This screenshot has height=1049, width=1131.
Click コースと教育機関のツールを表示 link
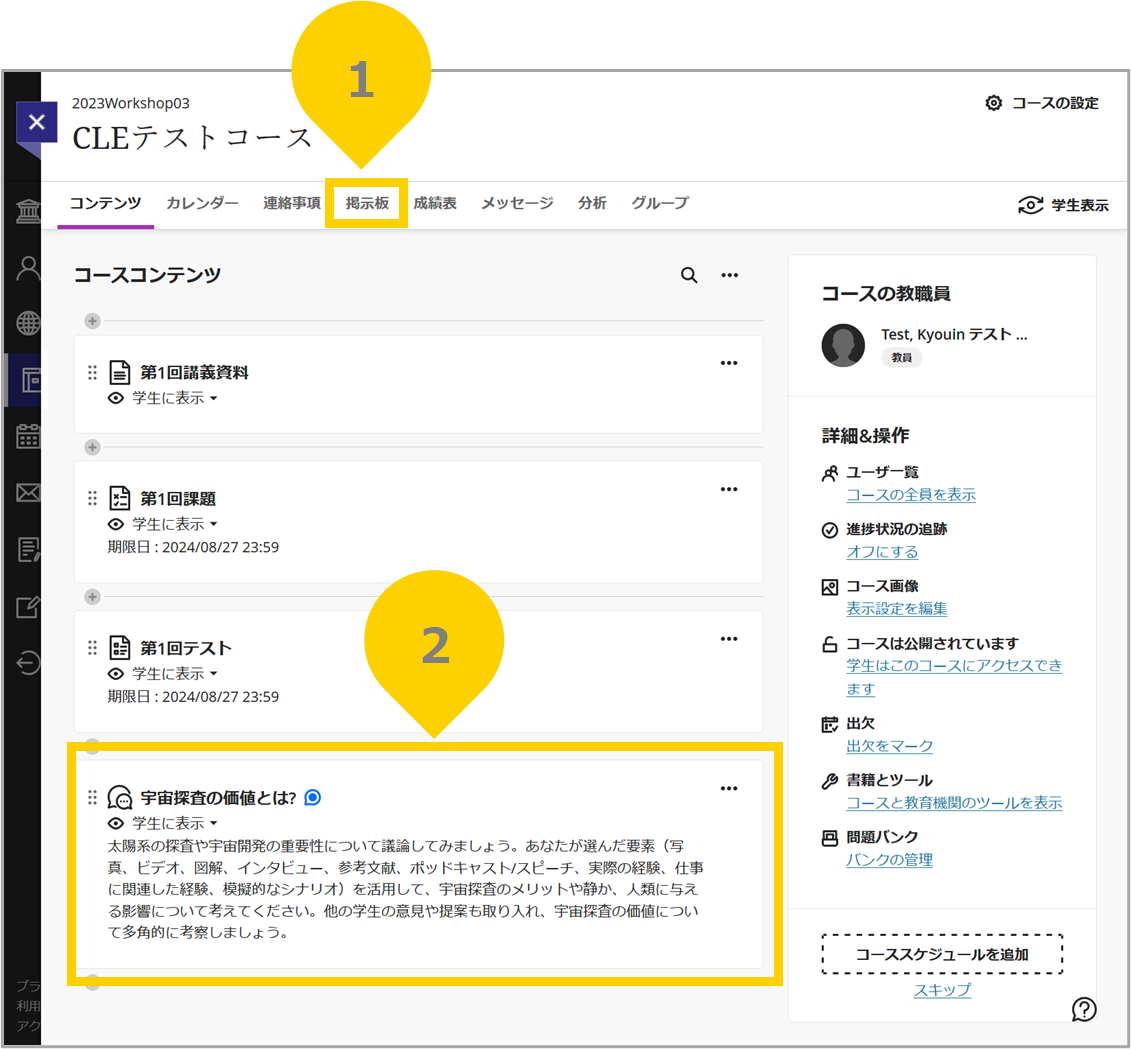pyautogui.click(x=954, y=803)
